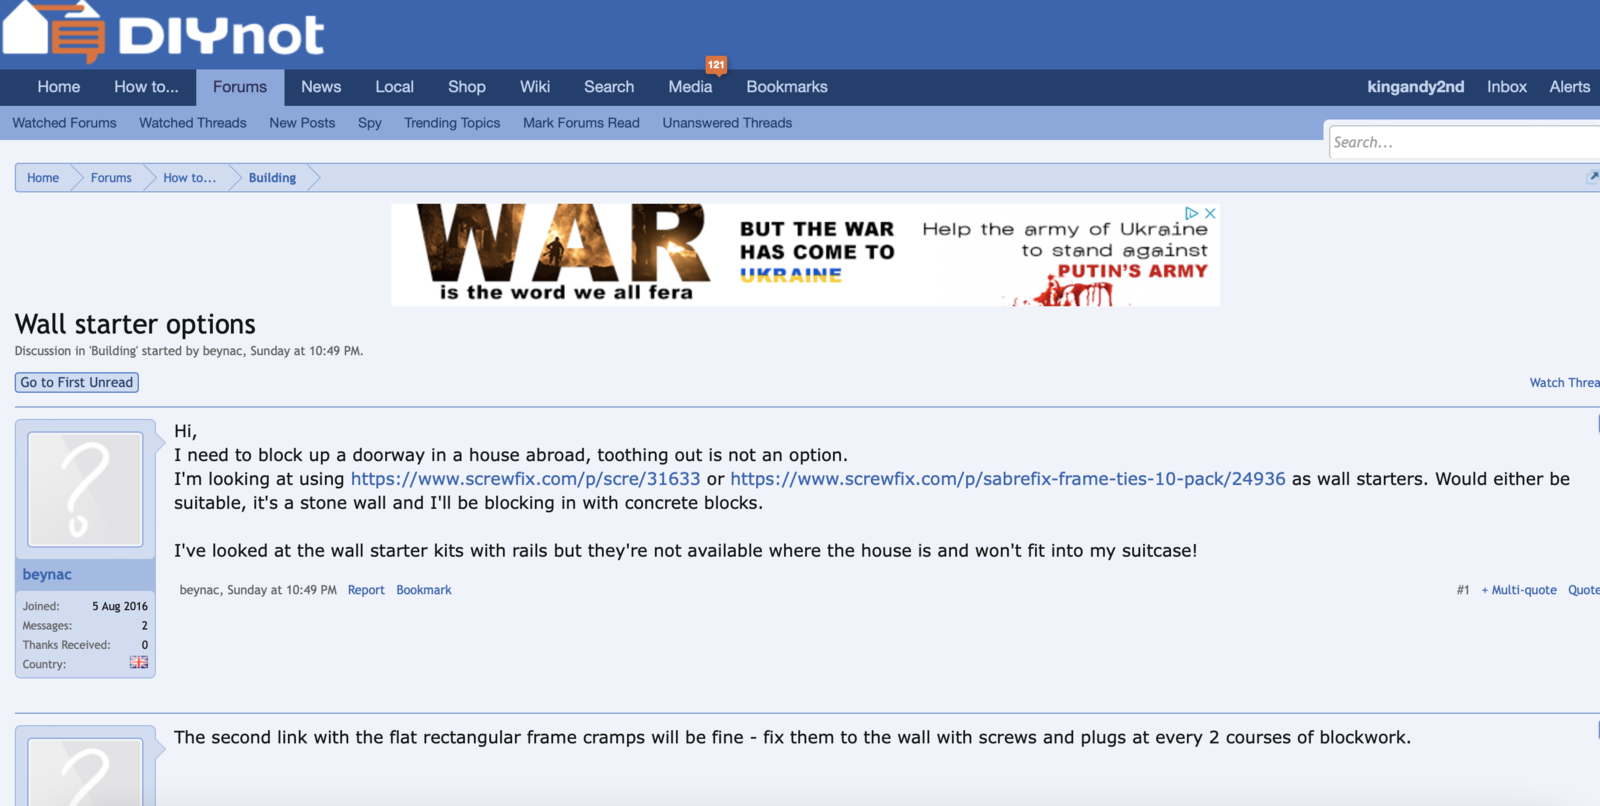Viewport: 1600px width, 806px height.
Task: Open the Inbox
Action: point(1506,87)
